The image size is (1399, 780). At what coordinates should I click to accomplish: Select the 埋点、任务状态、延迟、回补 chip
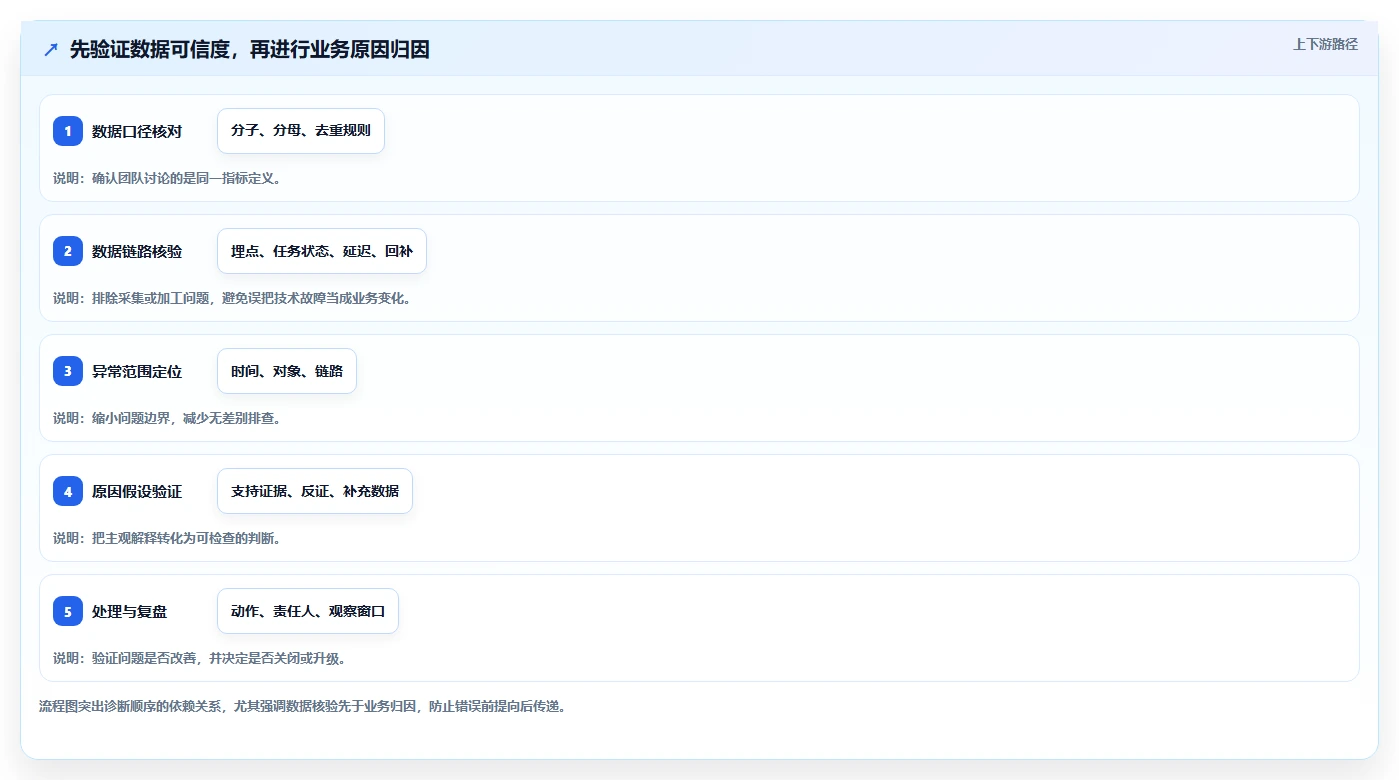pyautogui.click(x=322, y=251)
